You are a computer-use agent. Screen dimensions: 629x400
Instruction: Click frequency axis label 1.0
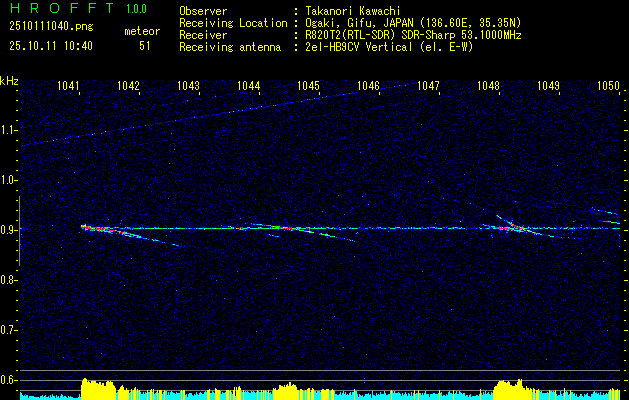[8, 180]
